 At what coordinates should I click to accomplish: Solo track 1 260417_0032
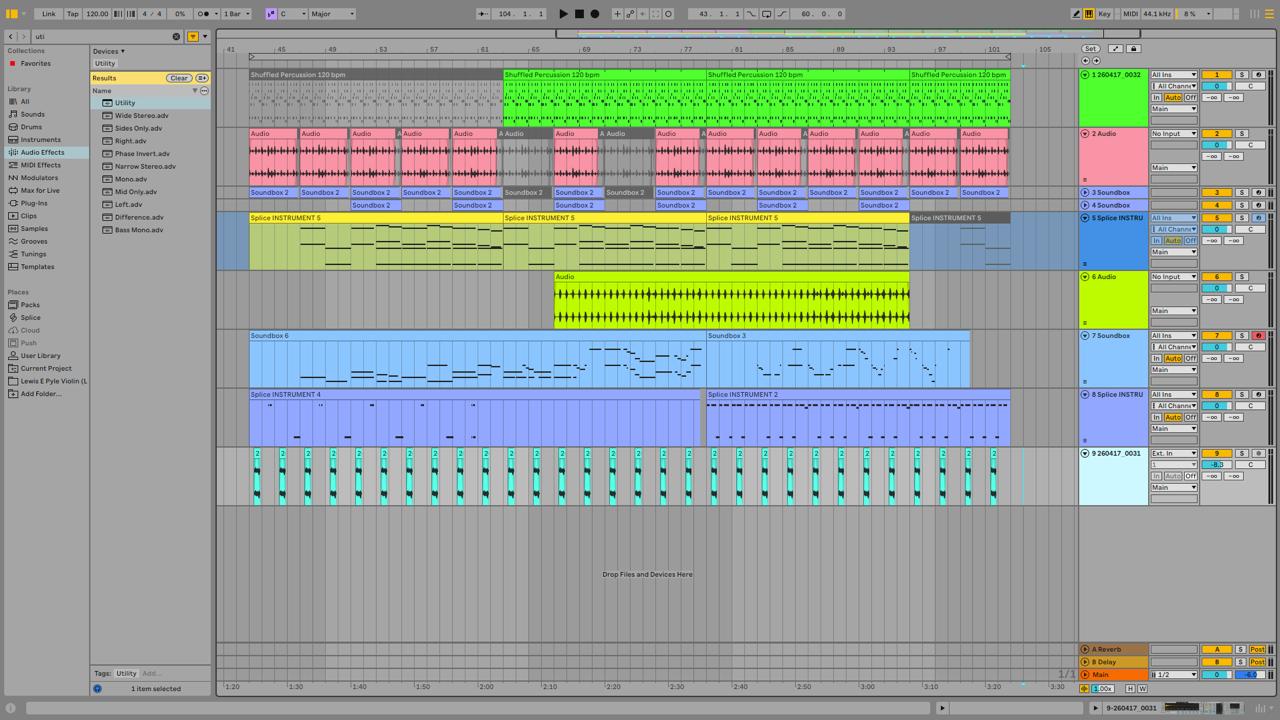click(1242, 75)
